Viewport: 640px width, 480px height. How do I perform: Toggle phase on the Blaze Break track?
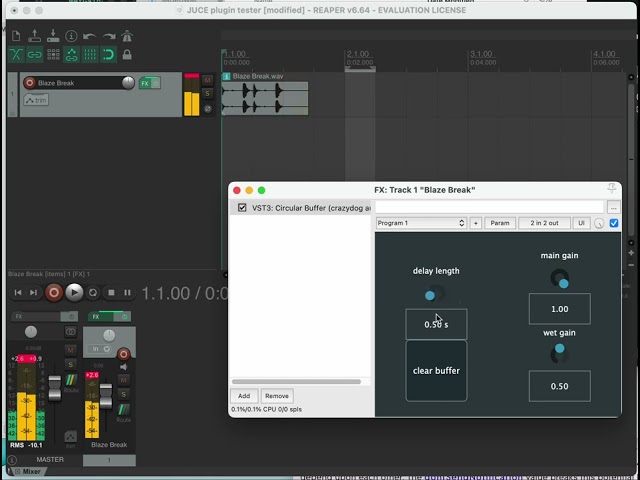click(207, 109)
